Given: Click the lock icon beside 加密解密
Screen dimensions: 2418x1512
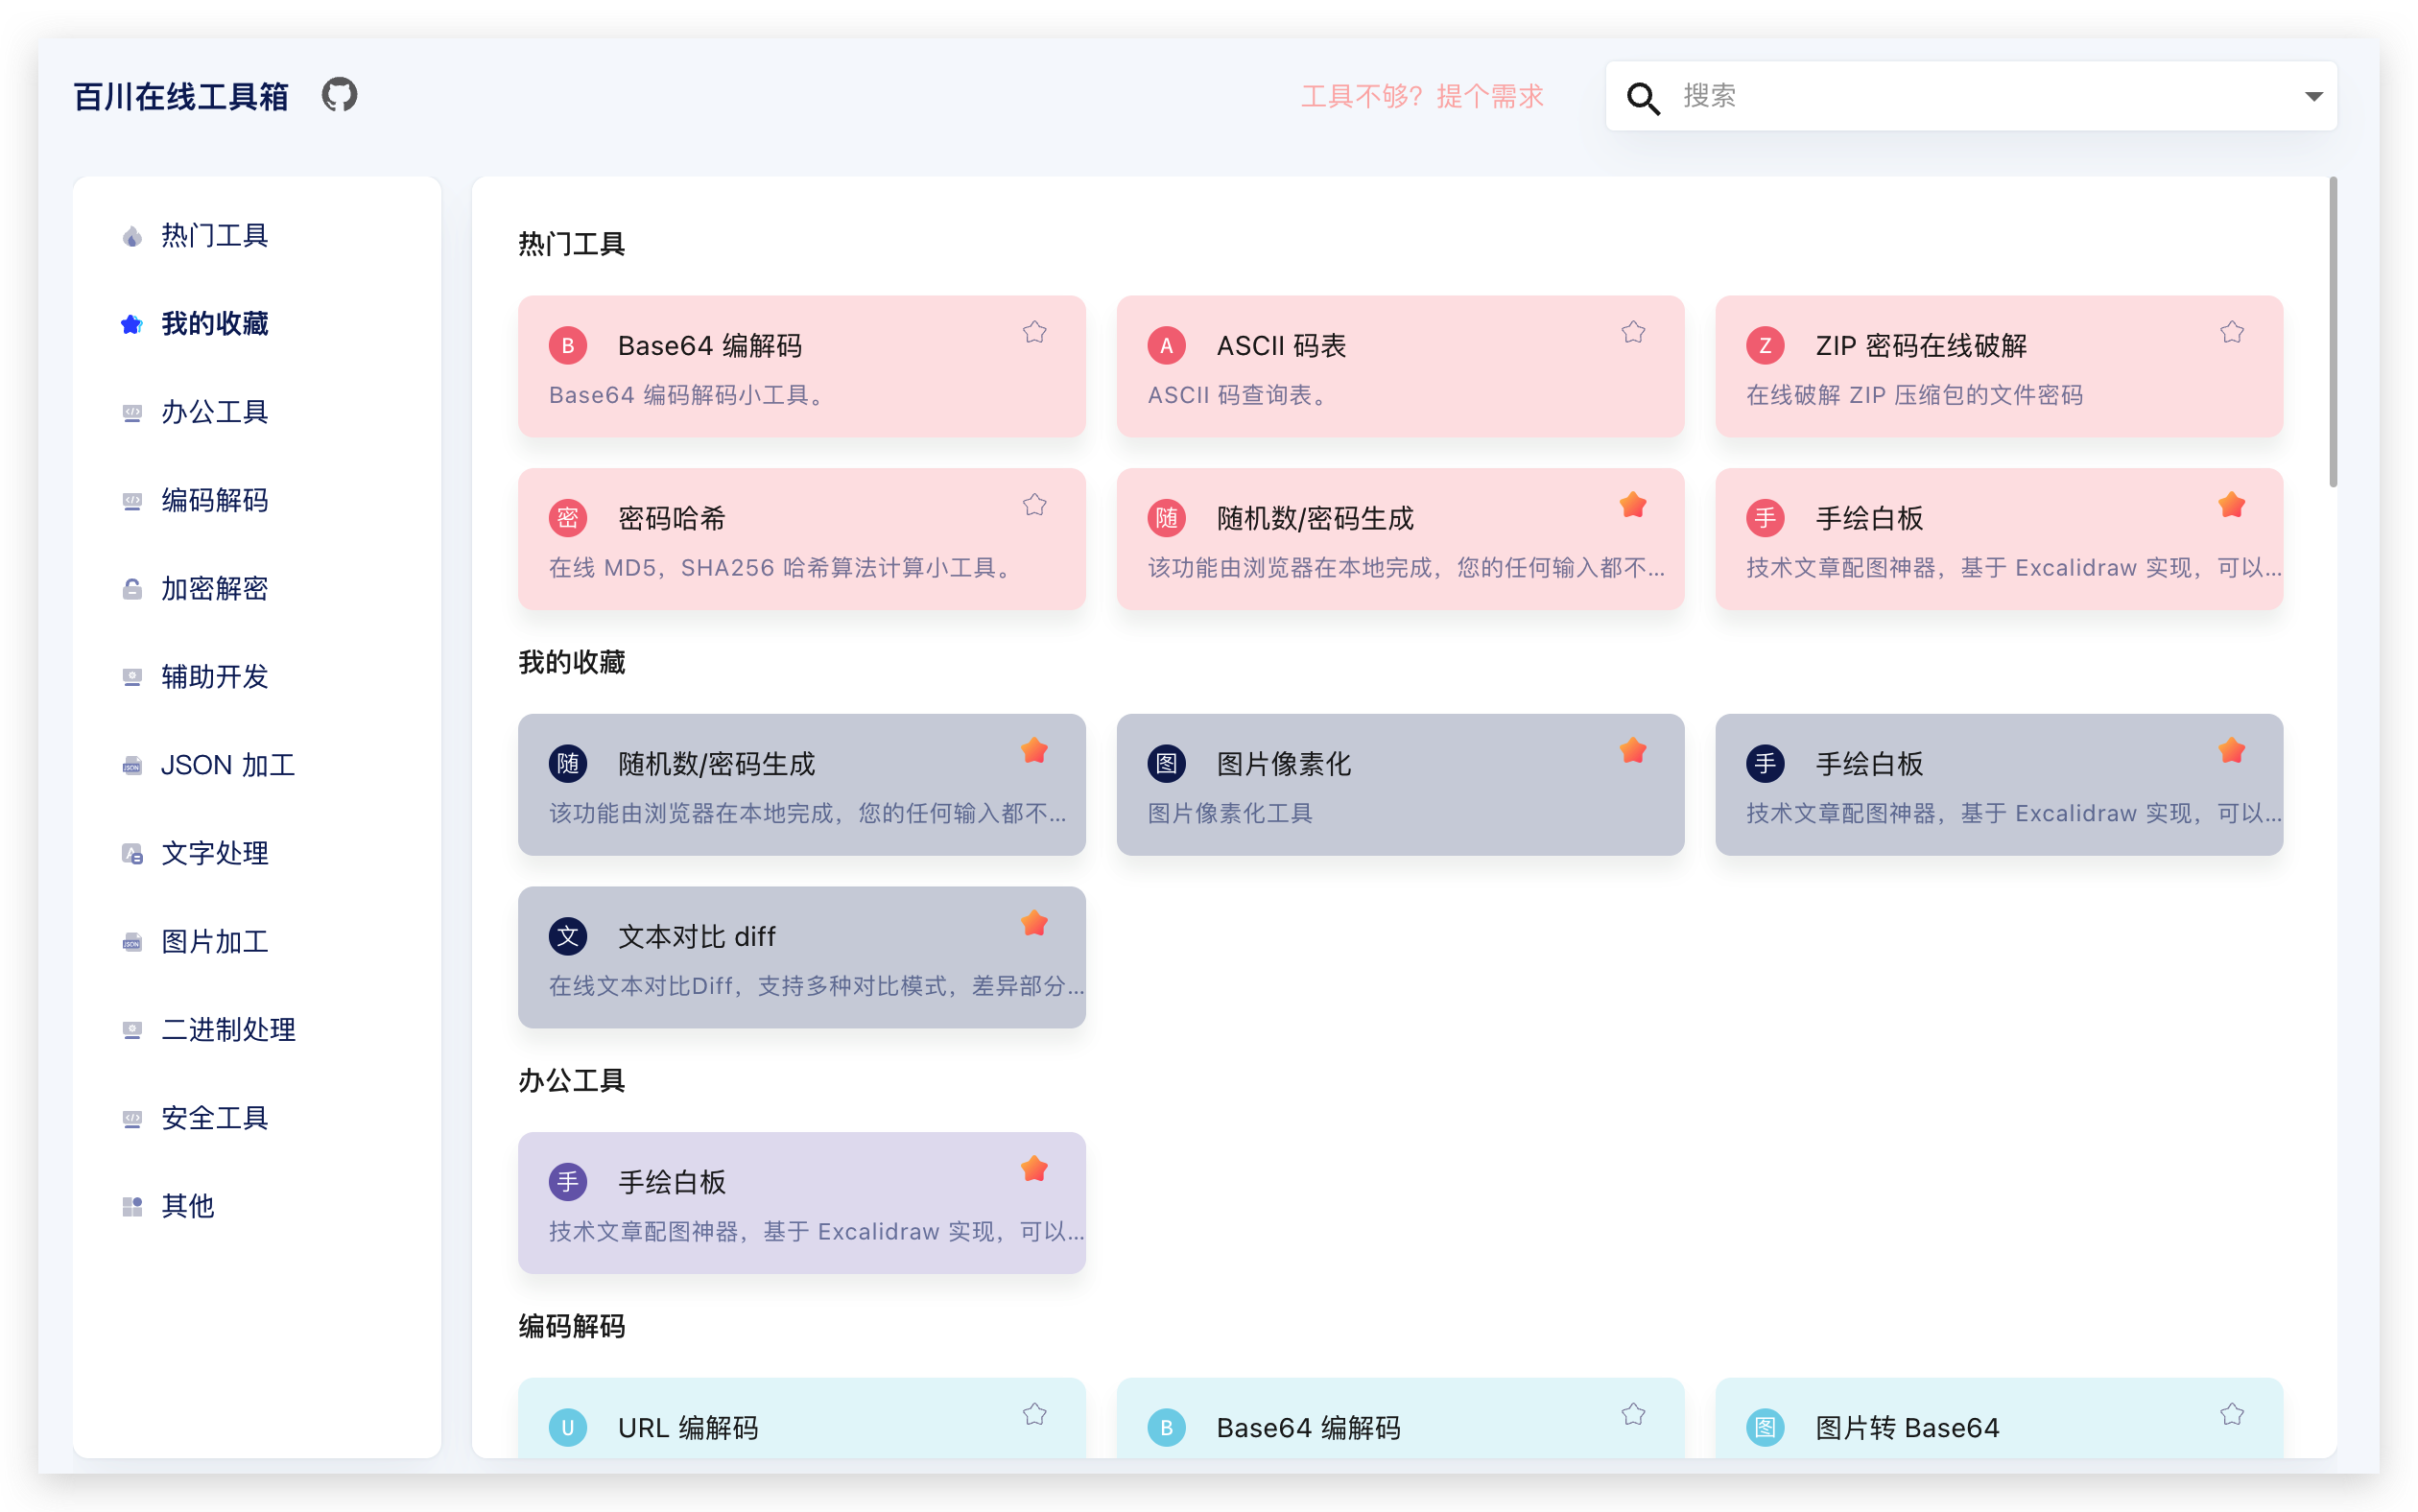Looking at the screenshot, I should click(131, 589).
